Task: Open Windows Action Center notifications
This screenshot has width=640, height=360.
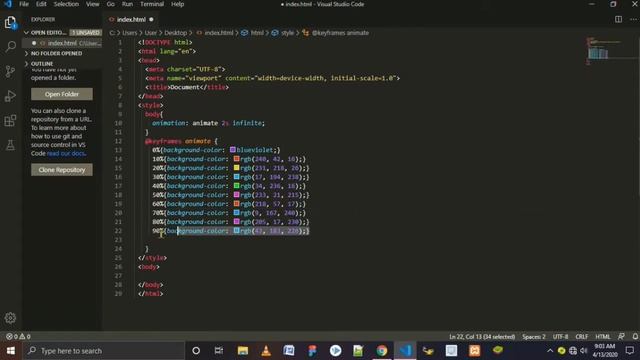Action: (x=630, y=351)
